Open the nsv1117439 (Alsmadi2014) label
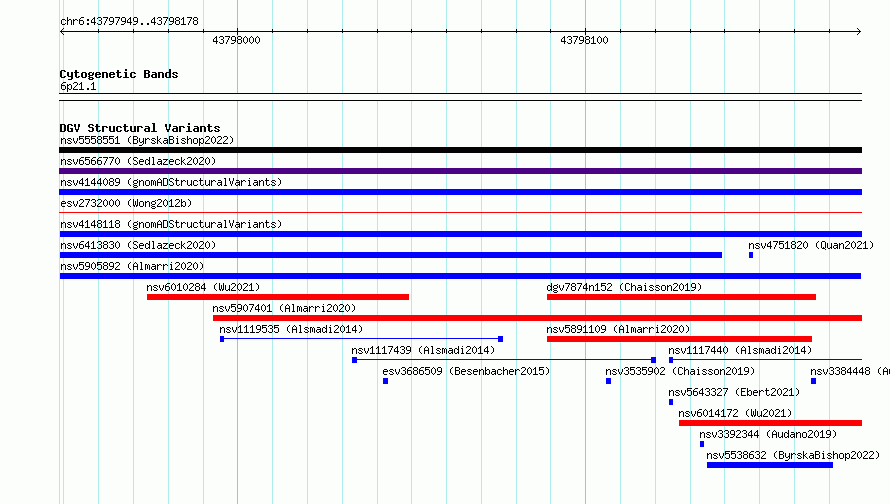Image resolution: width=890 pixels, height=504 pixels. 423,350
